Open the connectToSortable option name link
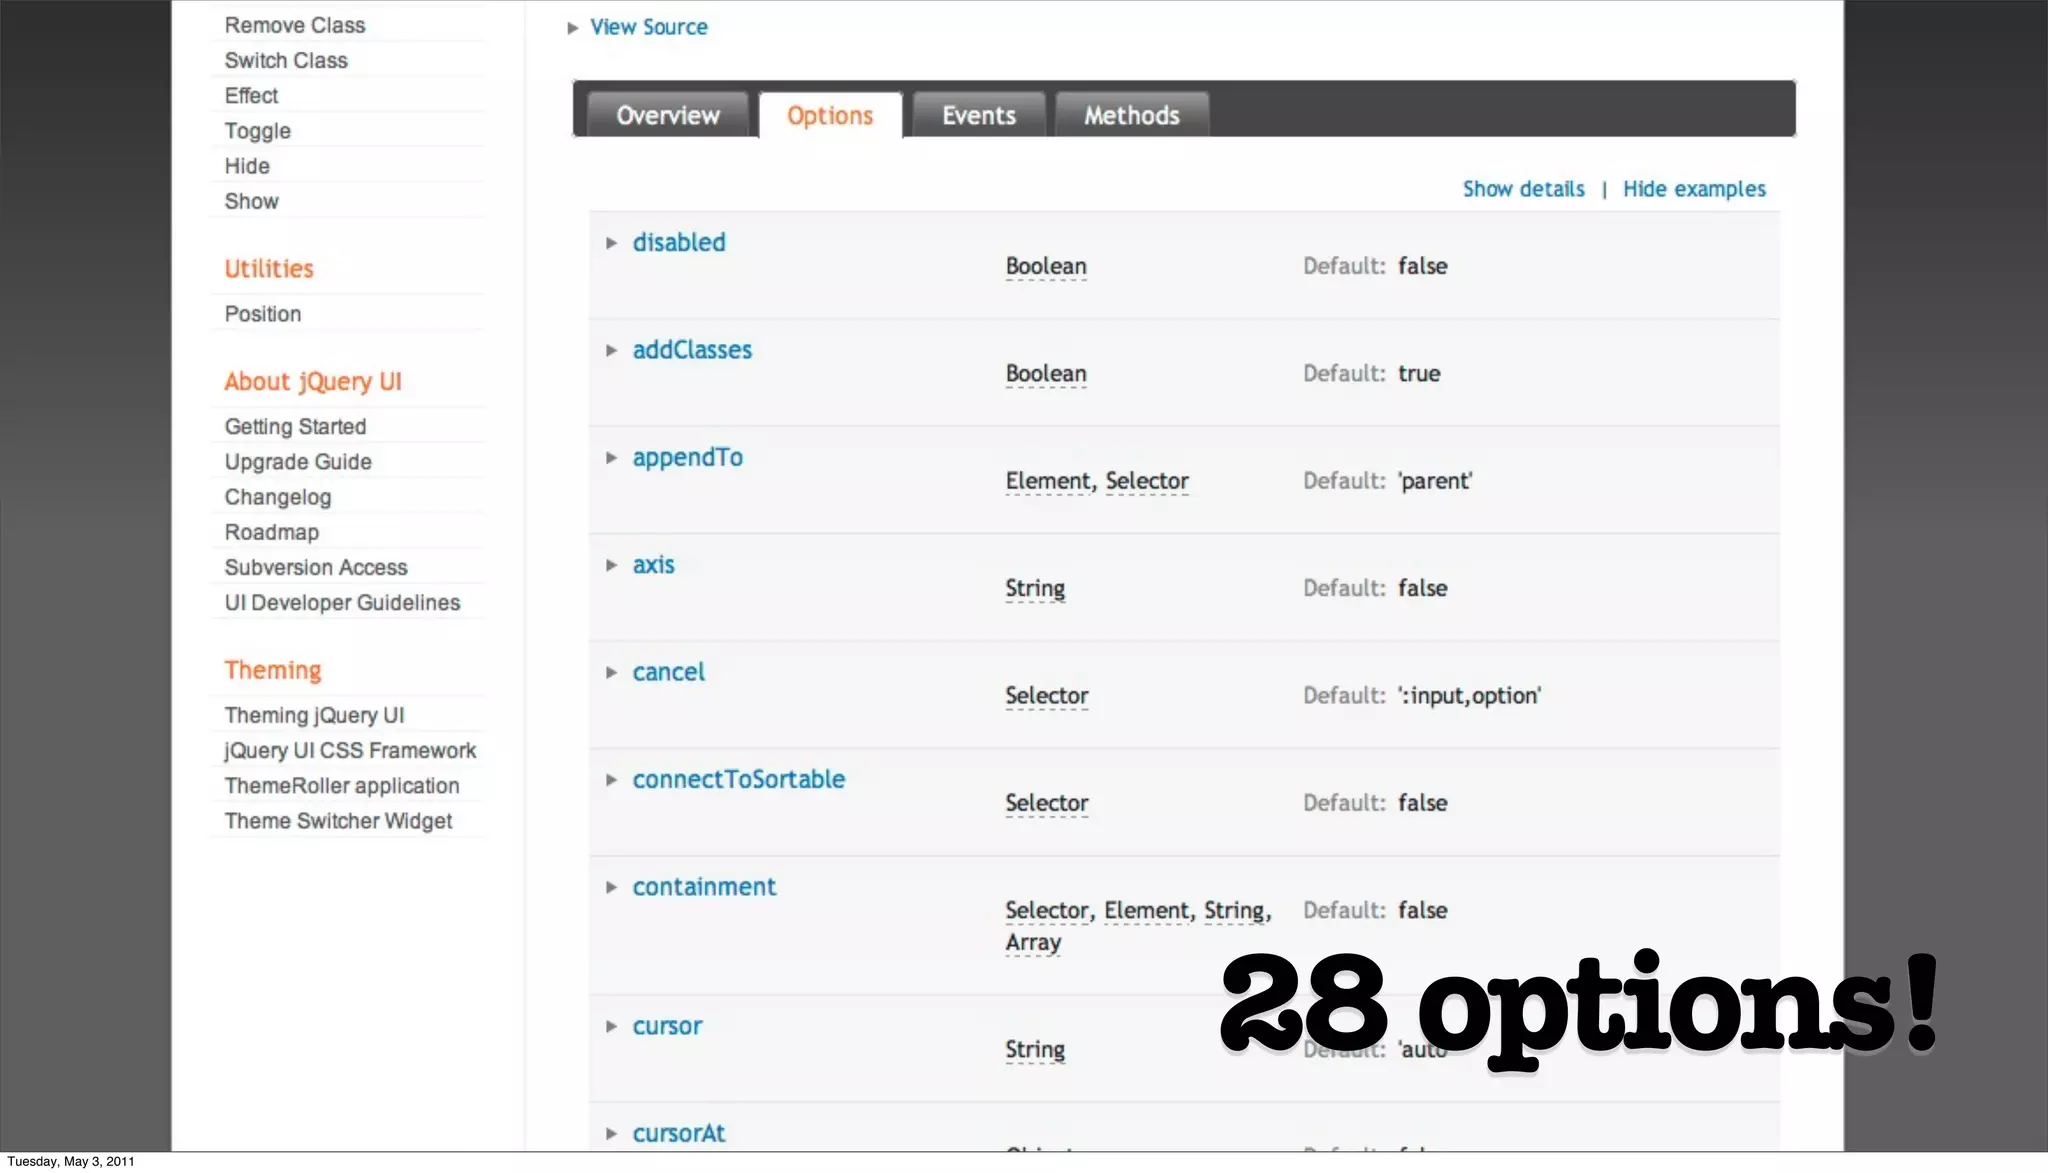 click(739, 779)
